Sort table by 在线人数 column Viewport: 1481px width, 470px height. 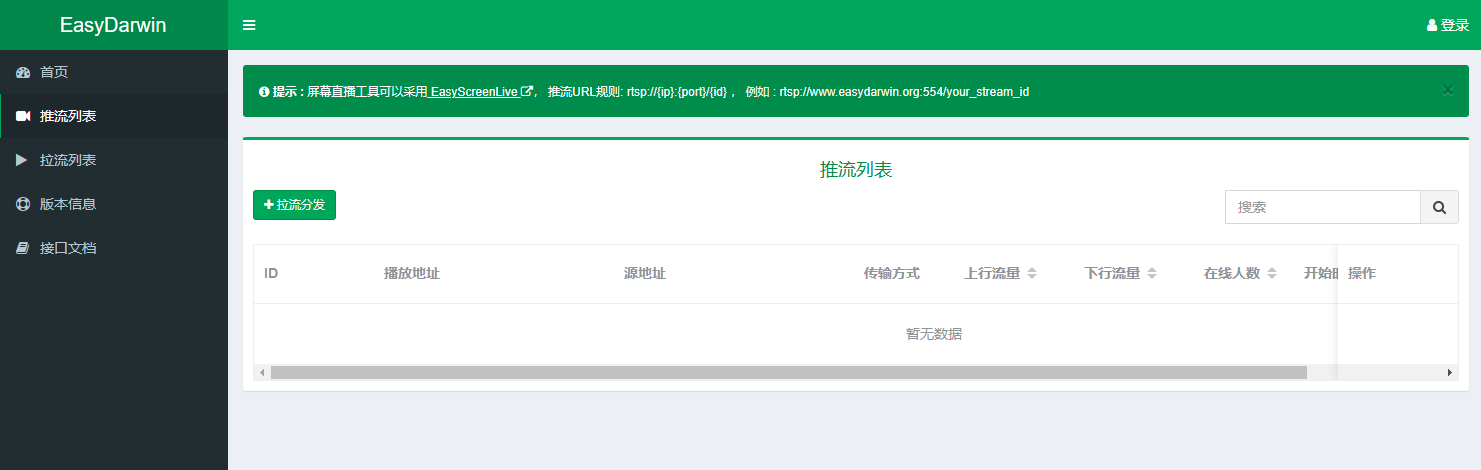coord(1272,273)
